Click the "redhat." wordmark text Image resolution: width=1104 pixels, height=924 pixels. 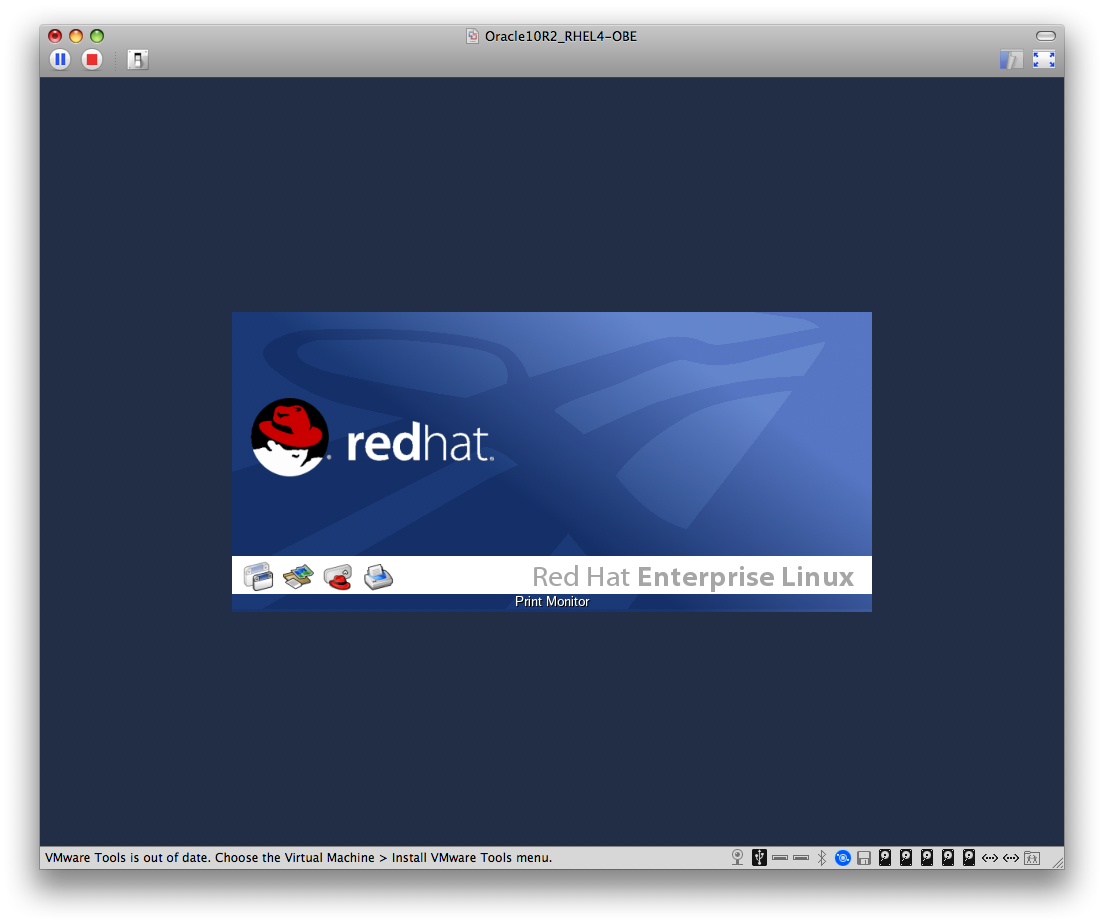click(420, 443)
